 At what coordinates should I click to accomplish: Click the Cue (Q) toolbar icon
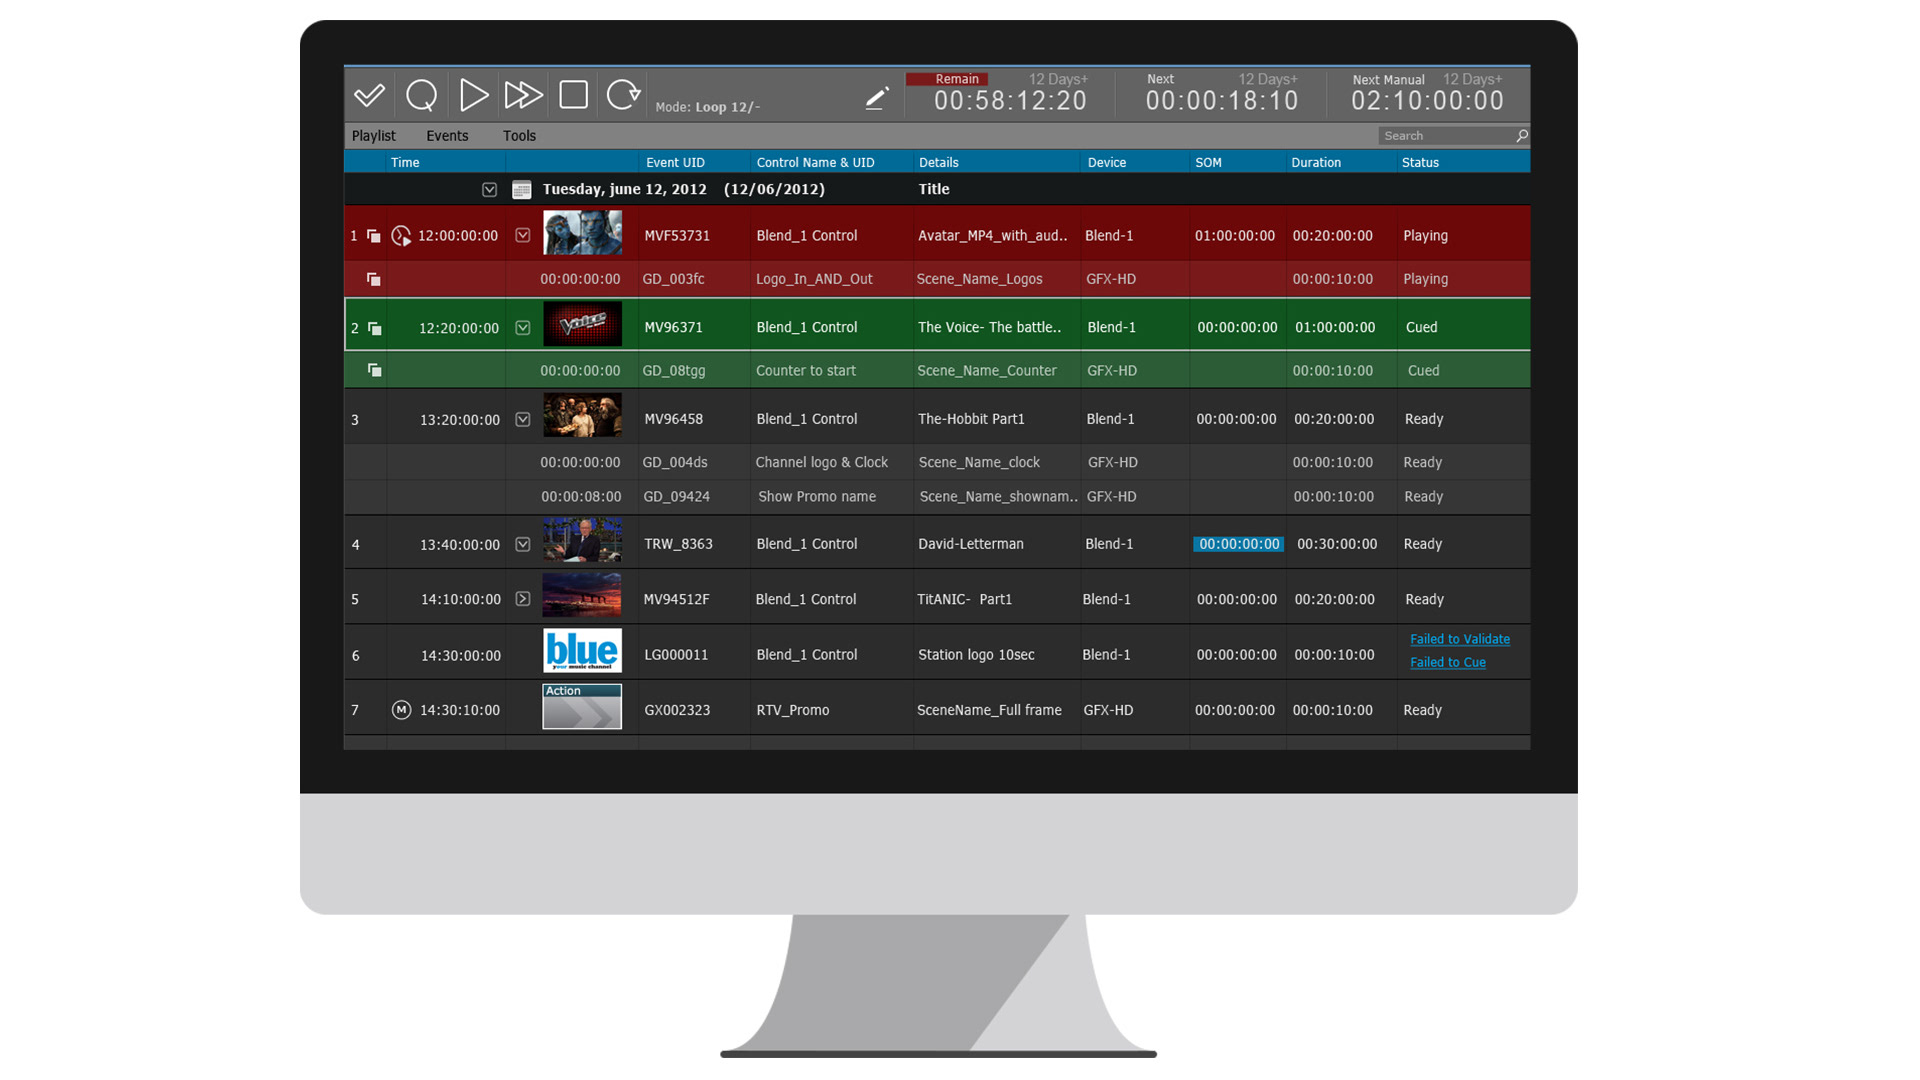[x=421, y=95]
